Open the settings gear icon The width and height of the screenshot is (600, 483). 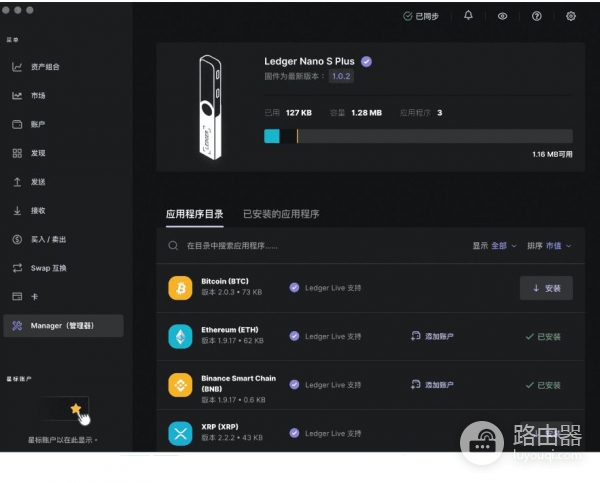coord(571,16)
